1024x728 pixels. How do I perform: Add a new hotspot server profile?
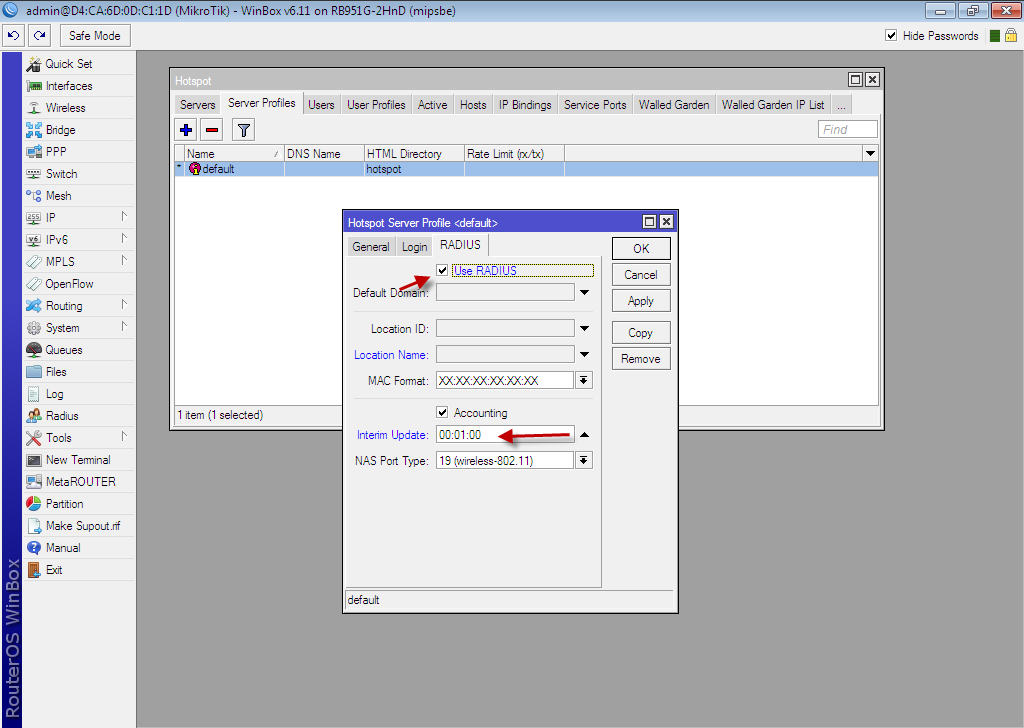[186, 130]
